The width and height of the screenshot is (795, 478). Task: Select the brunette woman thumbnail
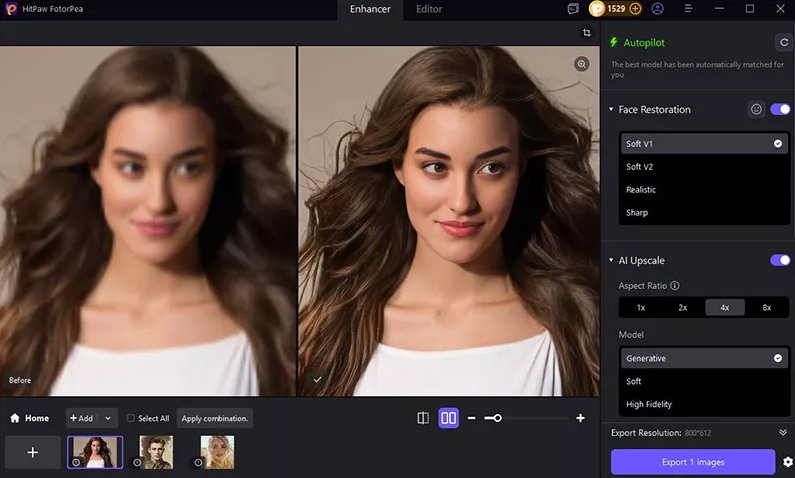click(x=95, y=452)
